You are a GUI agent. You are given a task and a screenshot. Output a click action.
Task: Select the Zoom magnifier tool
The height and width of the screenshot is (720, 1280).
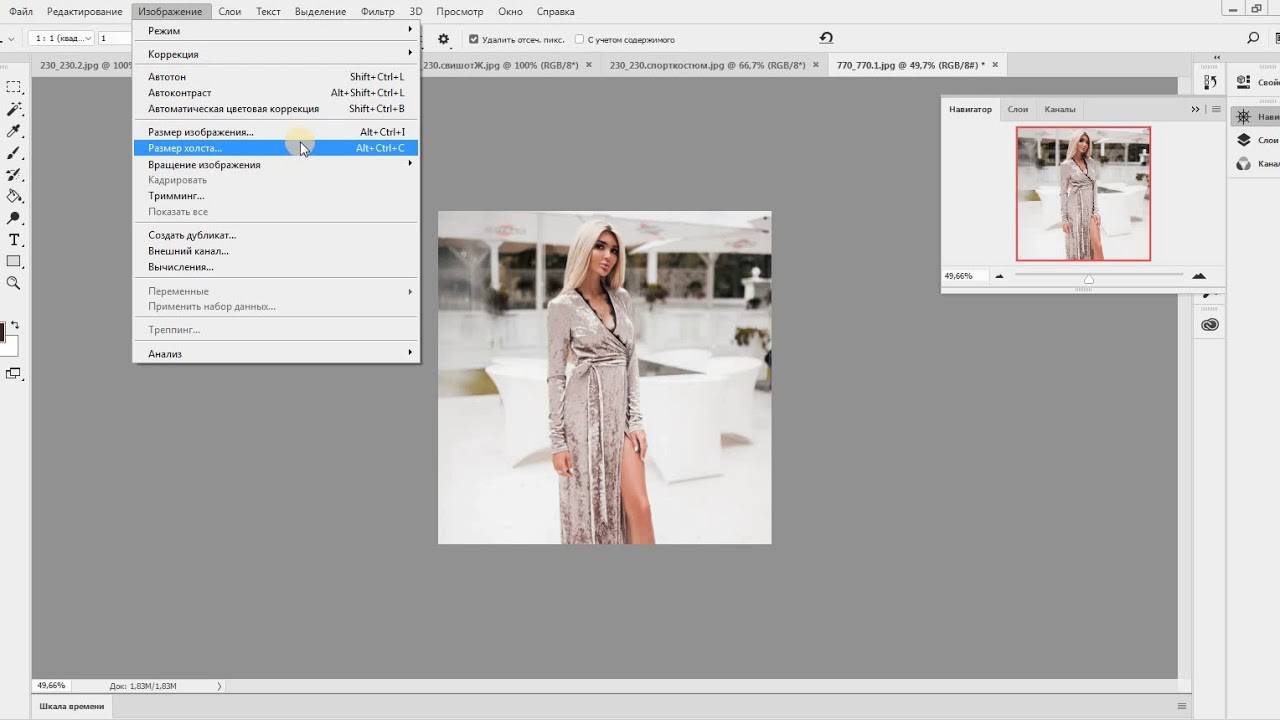pos(14,284)
